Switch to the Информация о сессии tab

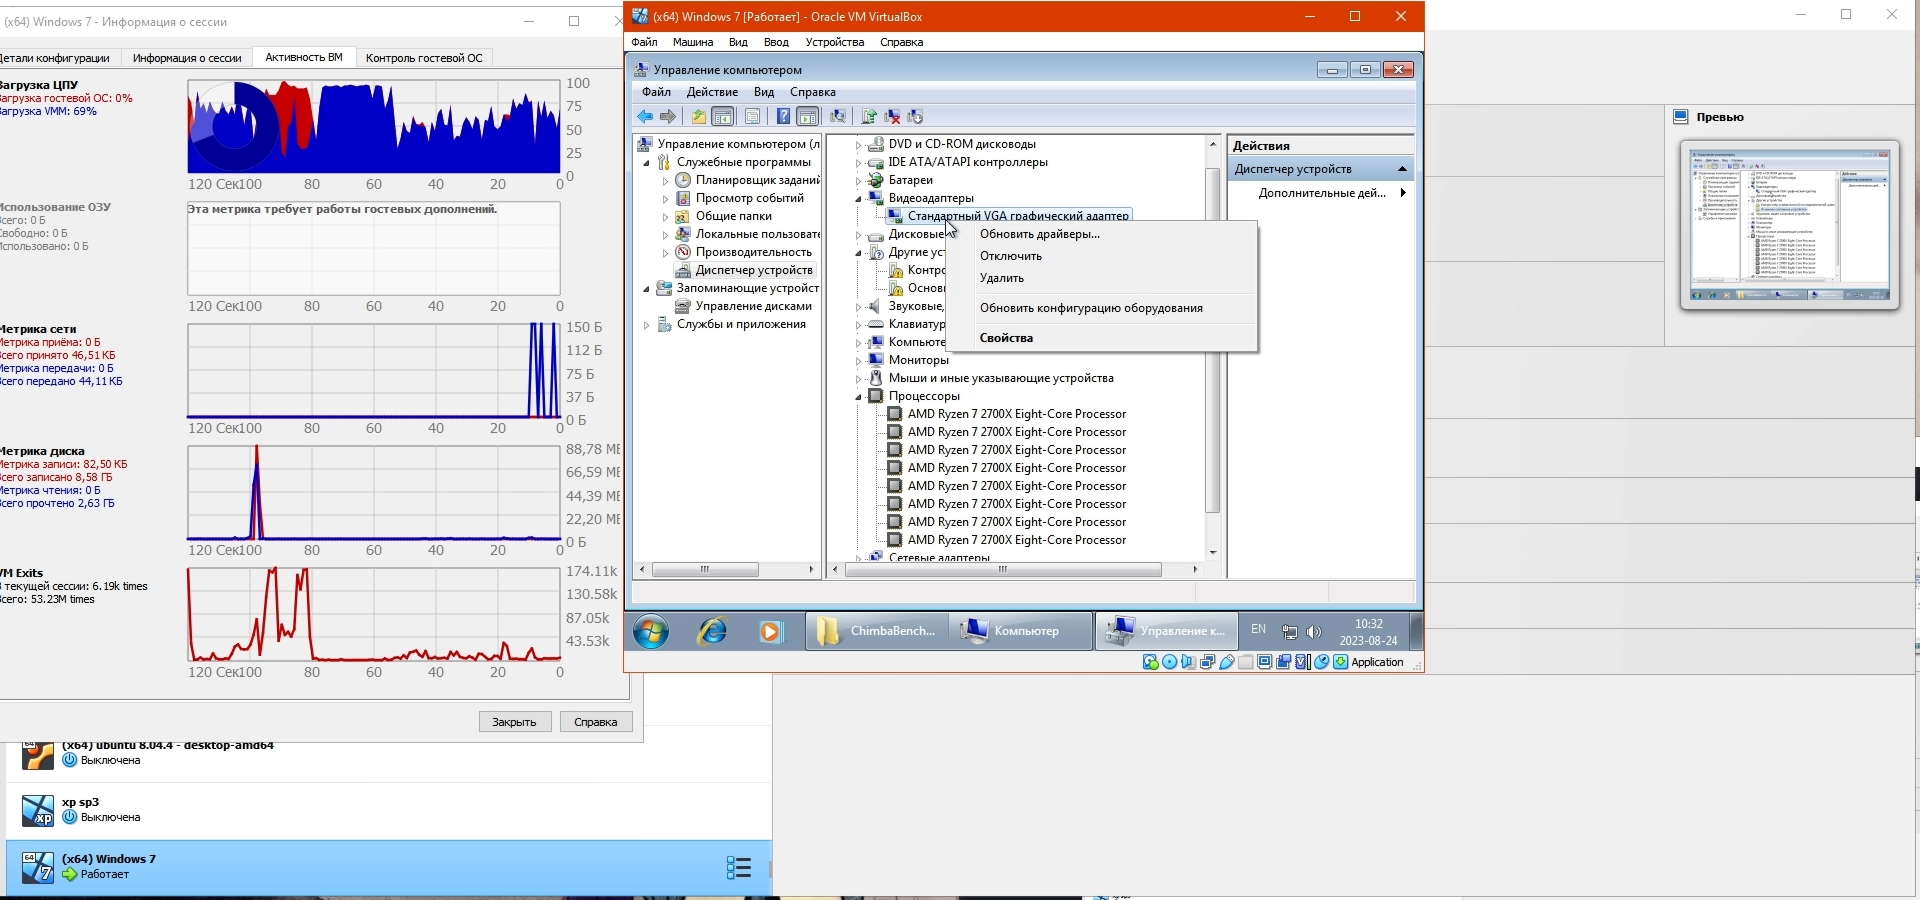click(x=187, y=58)
